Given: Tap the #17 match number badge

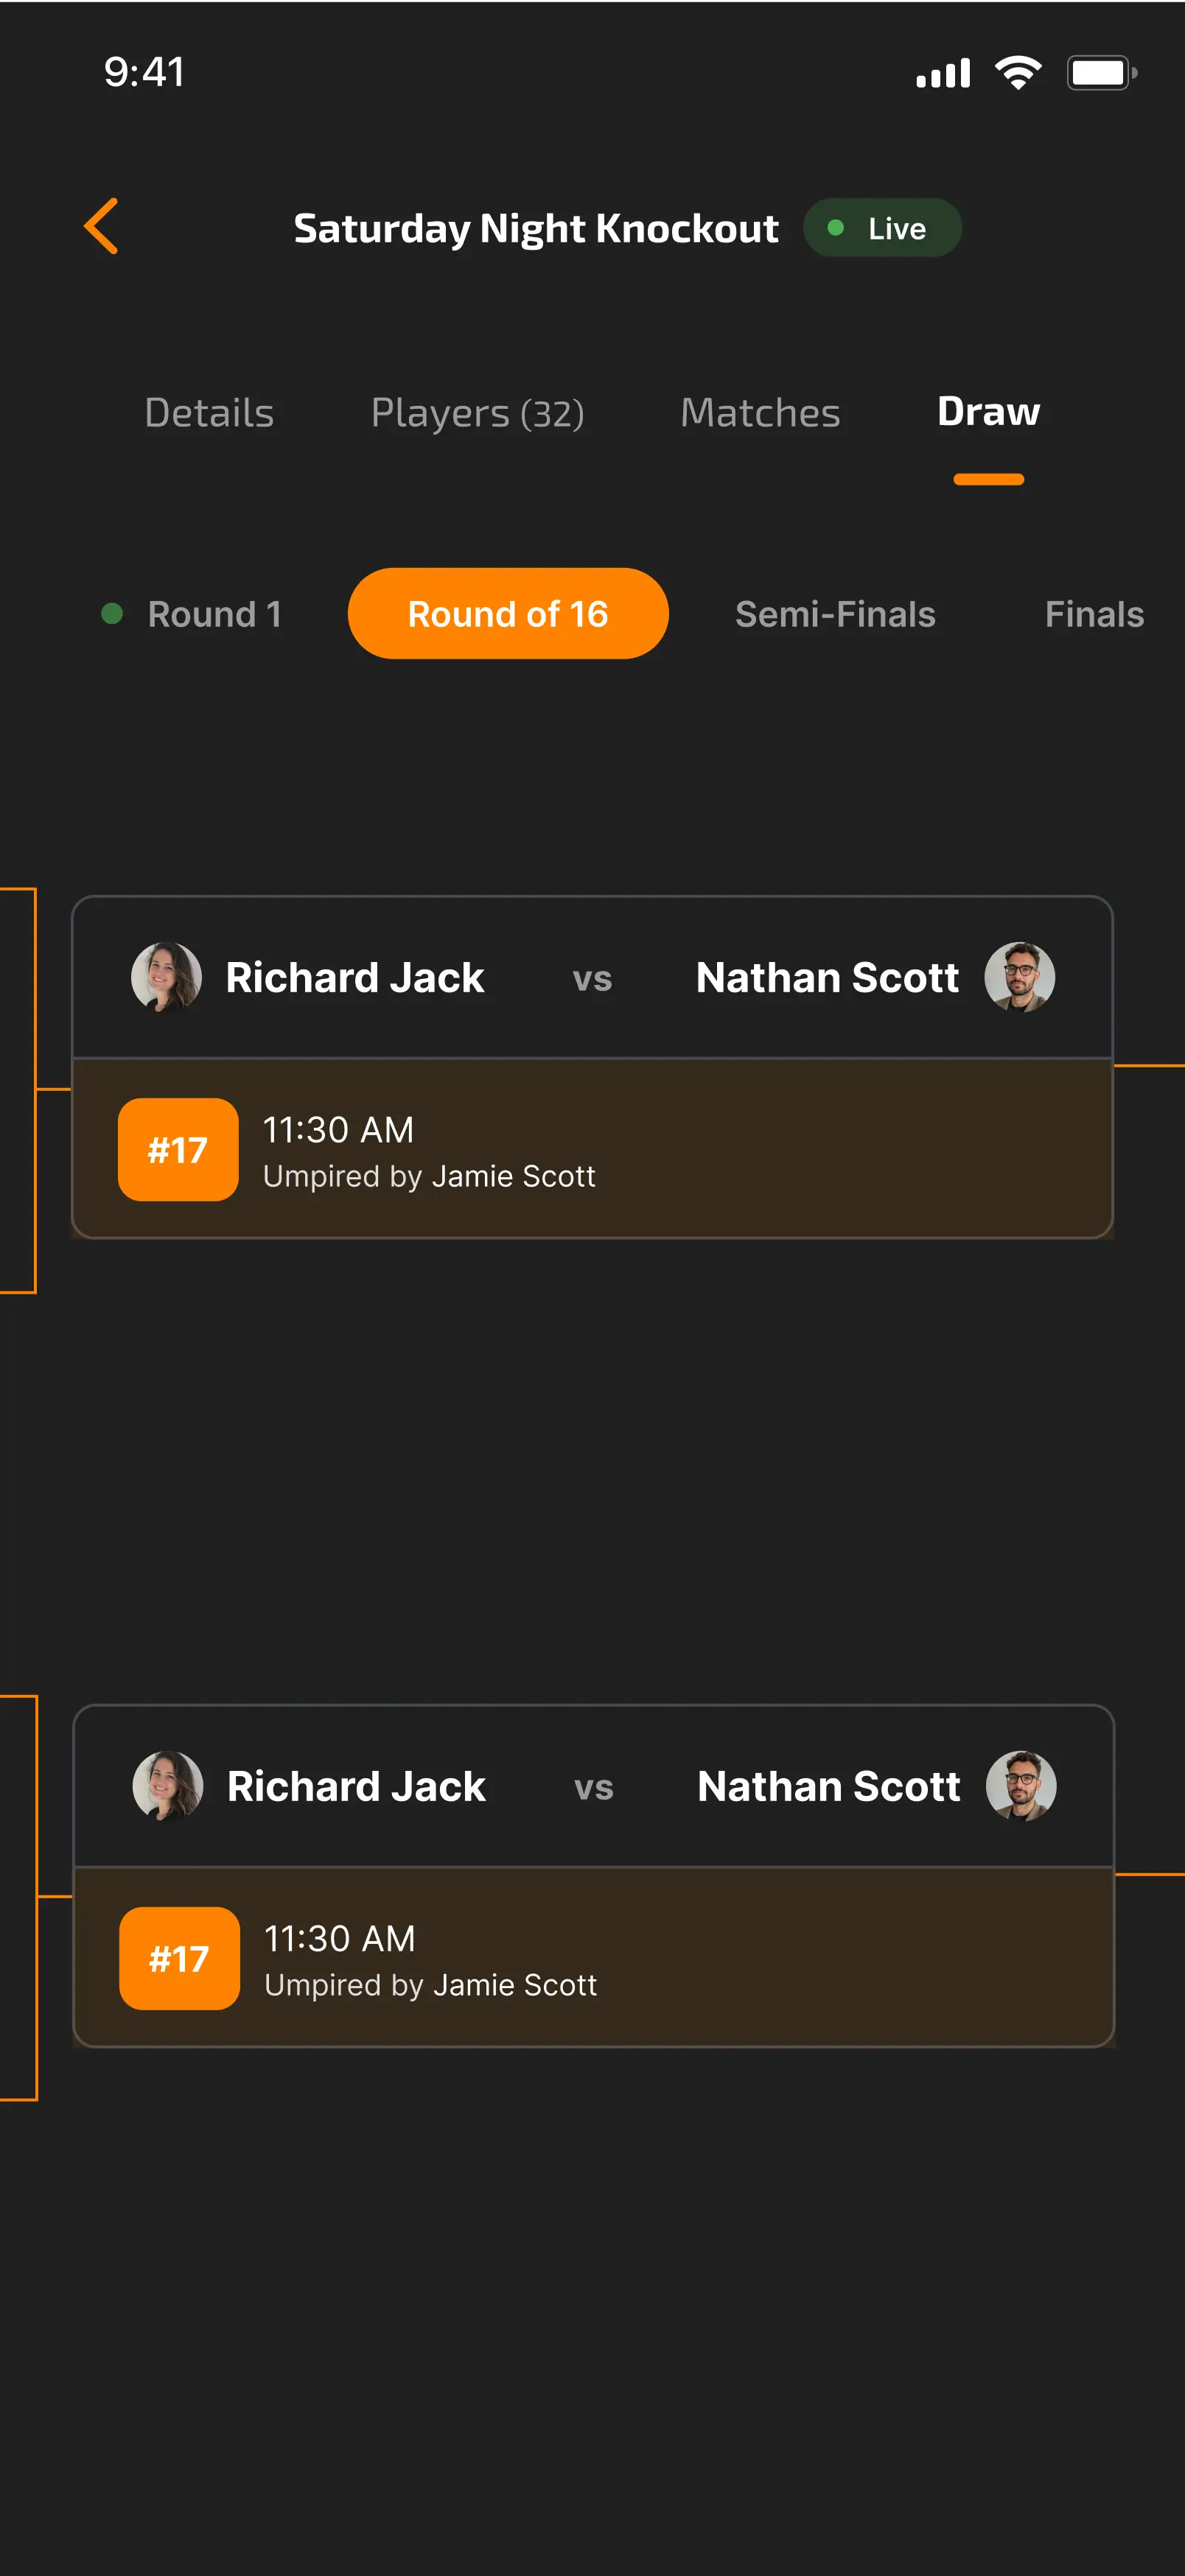Looking at the screenshot, I should [177, 1149].
